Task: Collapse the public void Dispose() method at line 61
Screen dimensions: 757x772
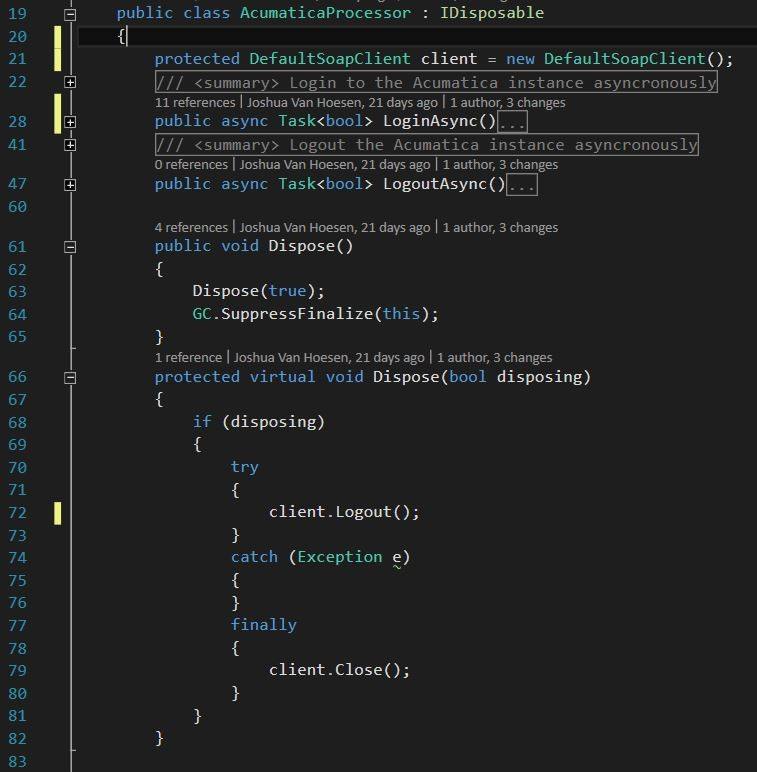Action: click(x=70, y=247)
